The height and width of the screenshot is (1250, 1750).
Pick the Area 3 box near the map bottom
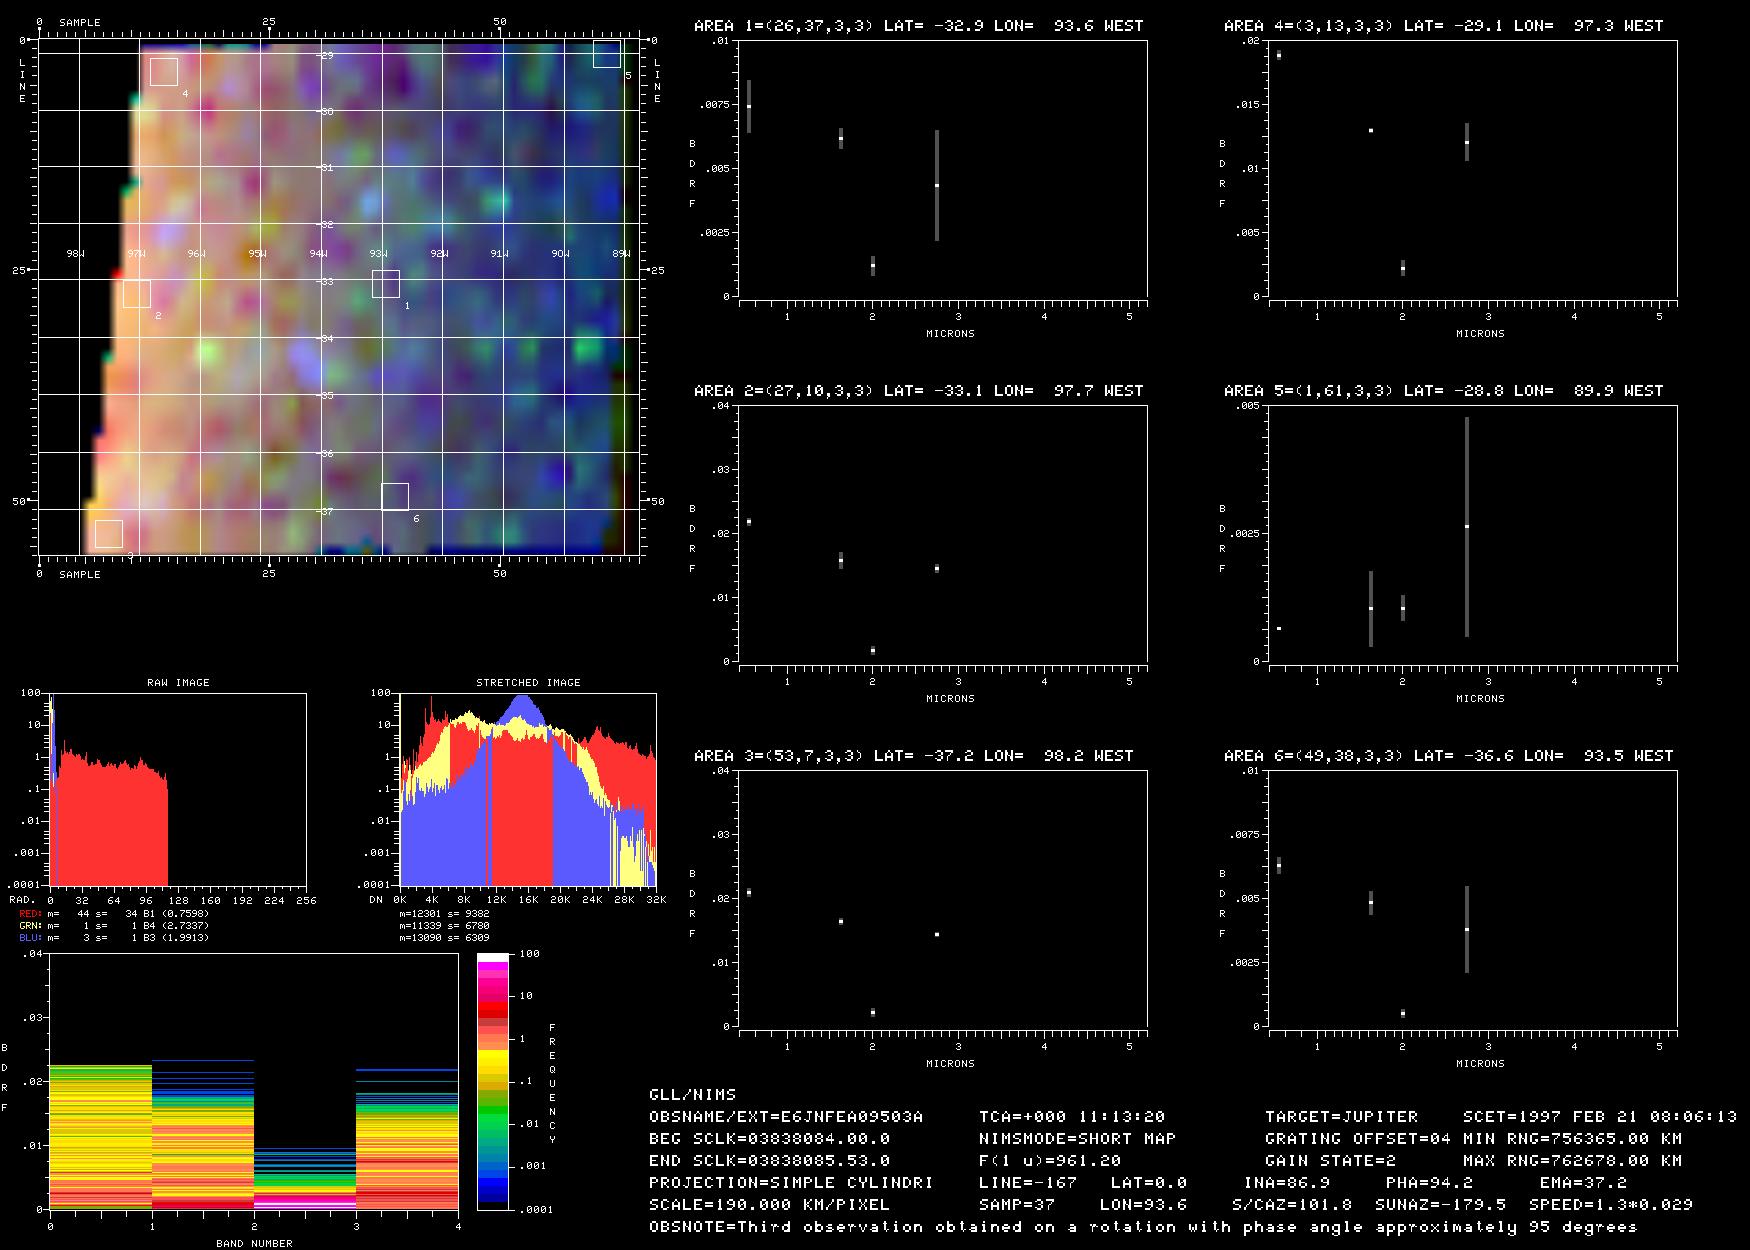tap(109, 534)
